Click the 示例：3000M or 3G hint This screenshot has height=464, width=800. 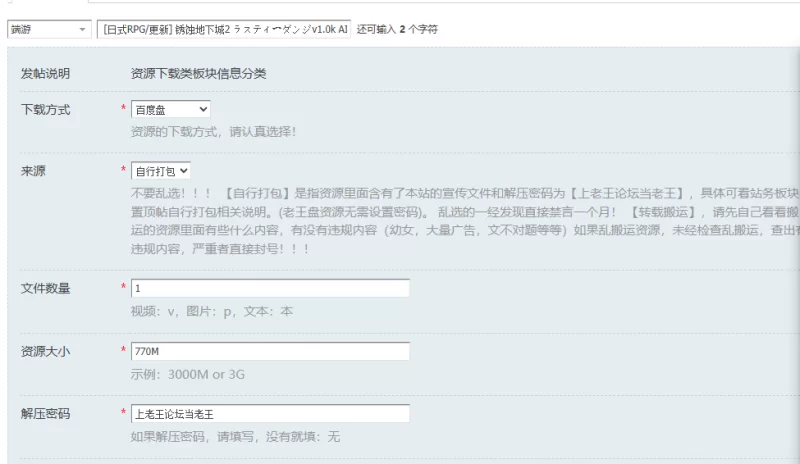(187, 375)
